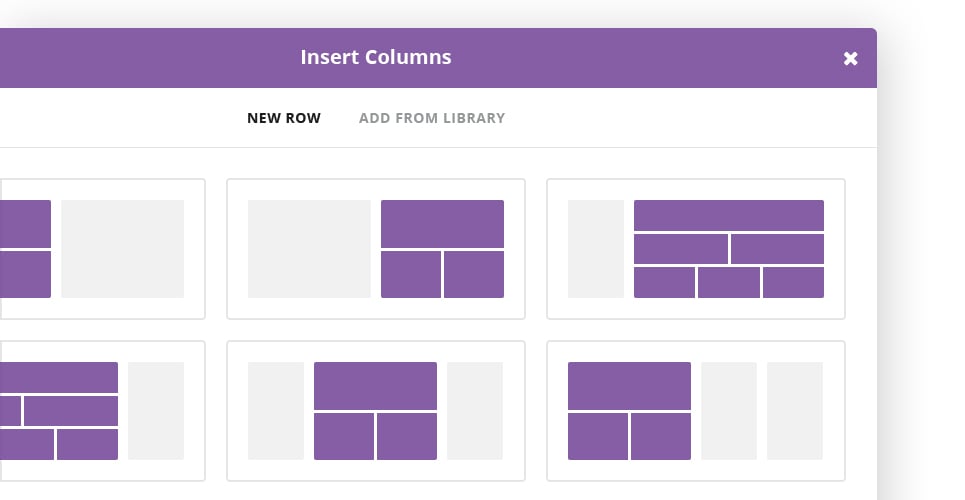Click the far-right gray column in the bottom-right layout
This screenshot has width=965, height=500.
(795, 411)
